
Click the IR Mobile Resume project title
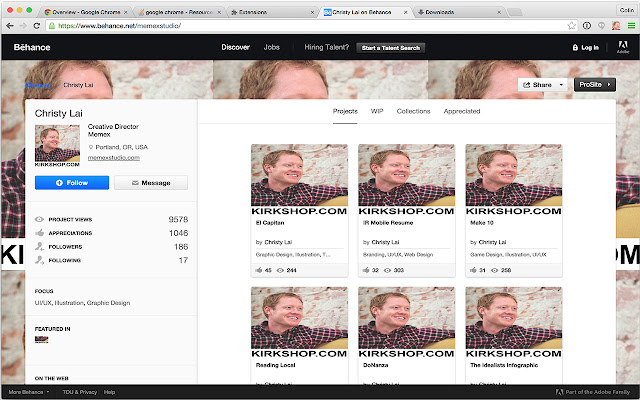[x=388, y=223]
